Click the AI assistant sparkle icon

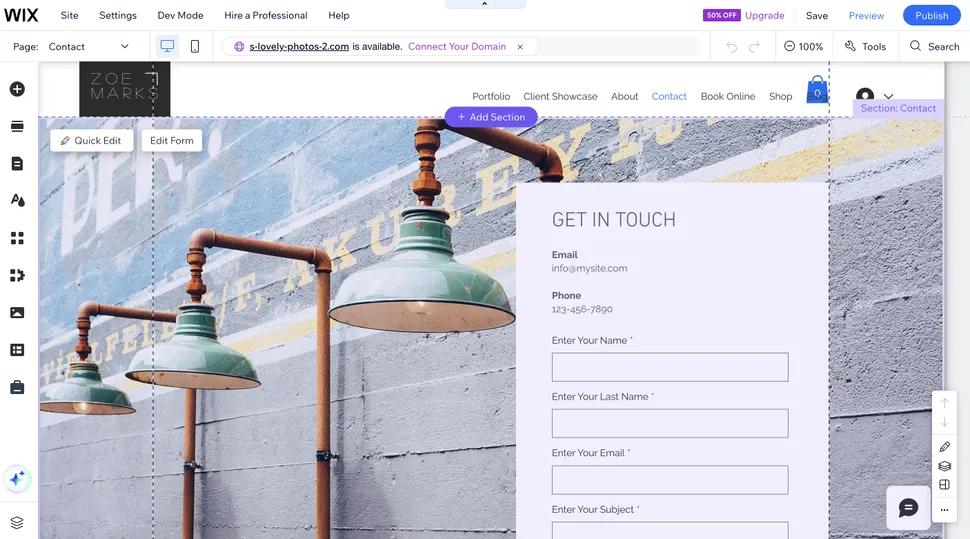(x=17, y=479)
